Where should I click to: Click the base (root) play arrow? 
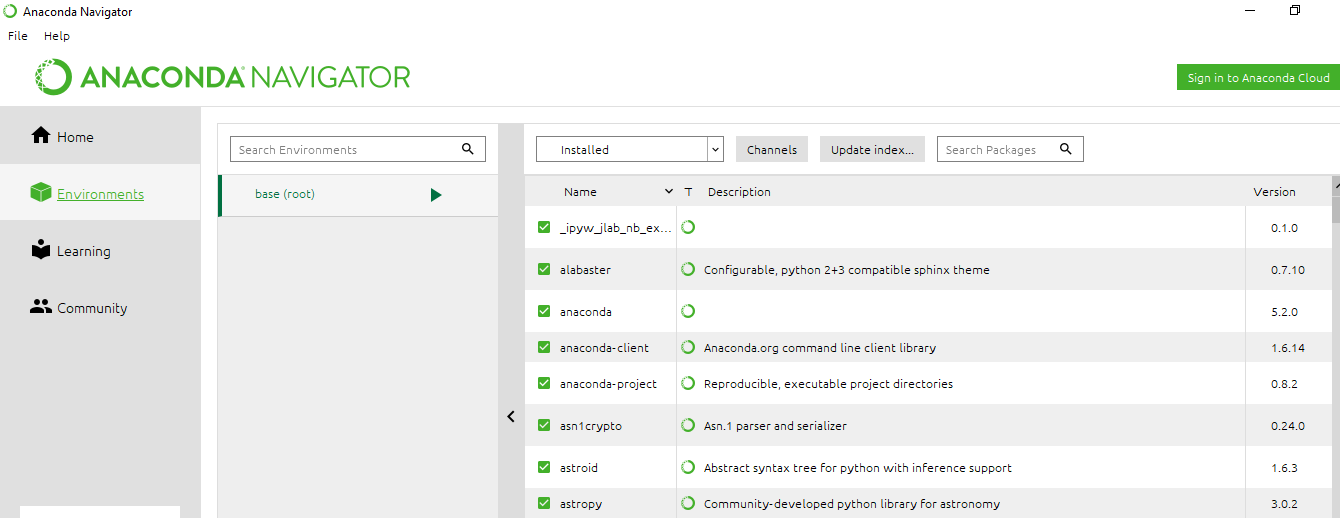436,195
